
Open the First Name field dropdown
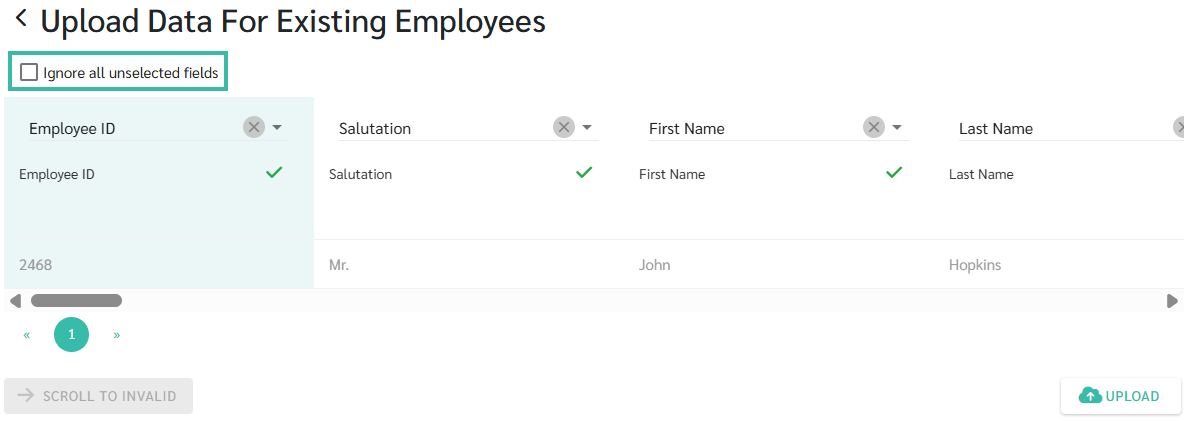[898, 128]
